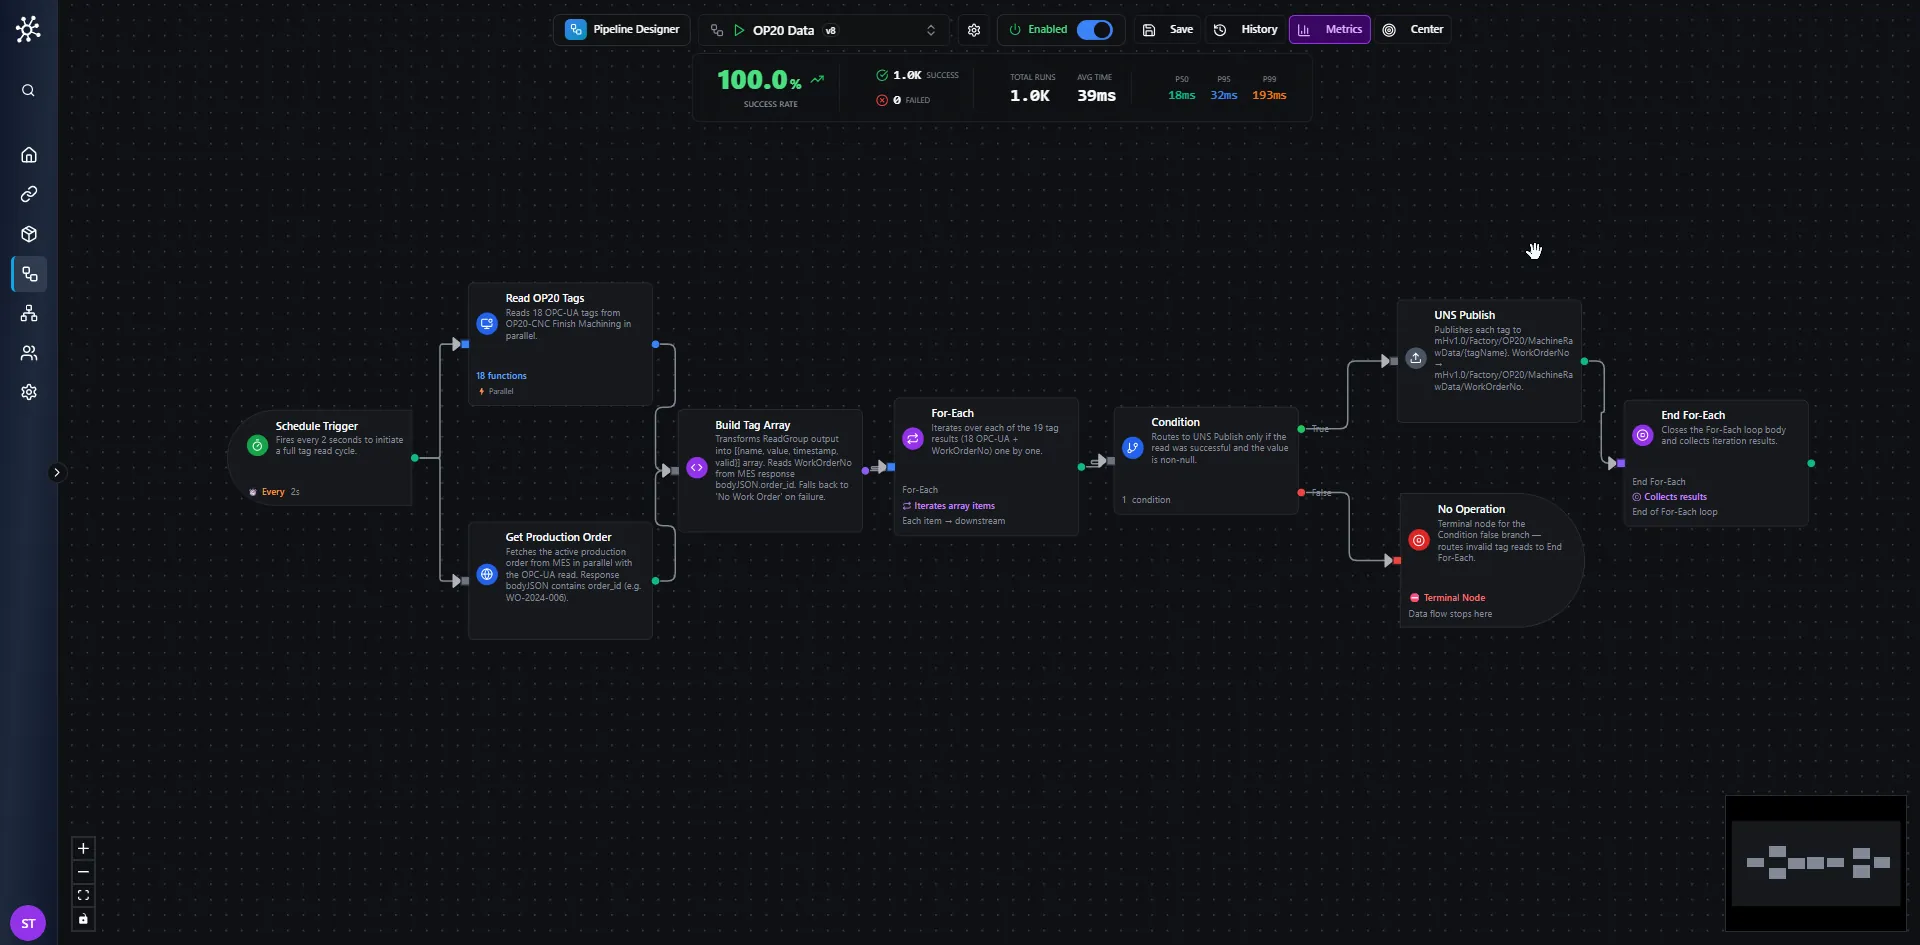Screen dimensions: 1920x945
Task: Open search from the sidebar
Action: click(28, 90)
